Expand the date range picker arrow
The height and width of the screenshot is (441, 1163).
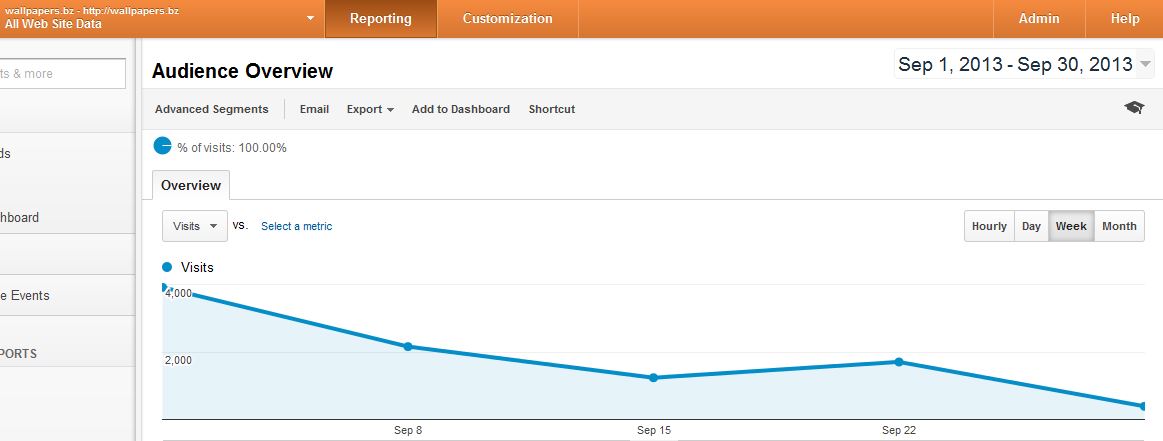pyautogui.click(x=1145, y=64)
